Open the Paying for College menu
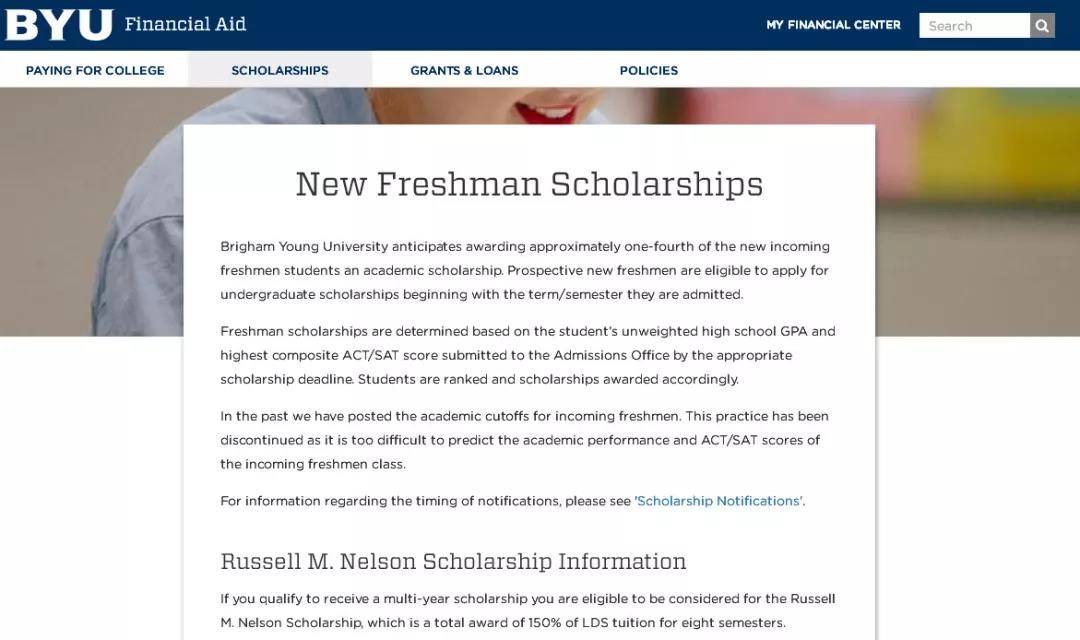The width and height of the screenshot is (1080, 640). pos(95,70)
